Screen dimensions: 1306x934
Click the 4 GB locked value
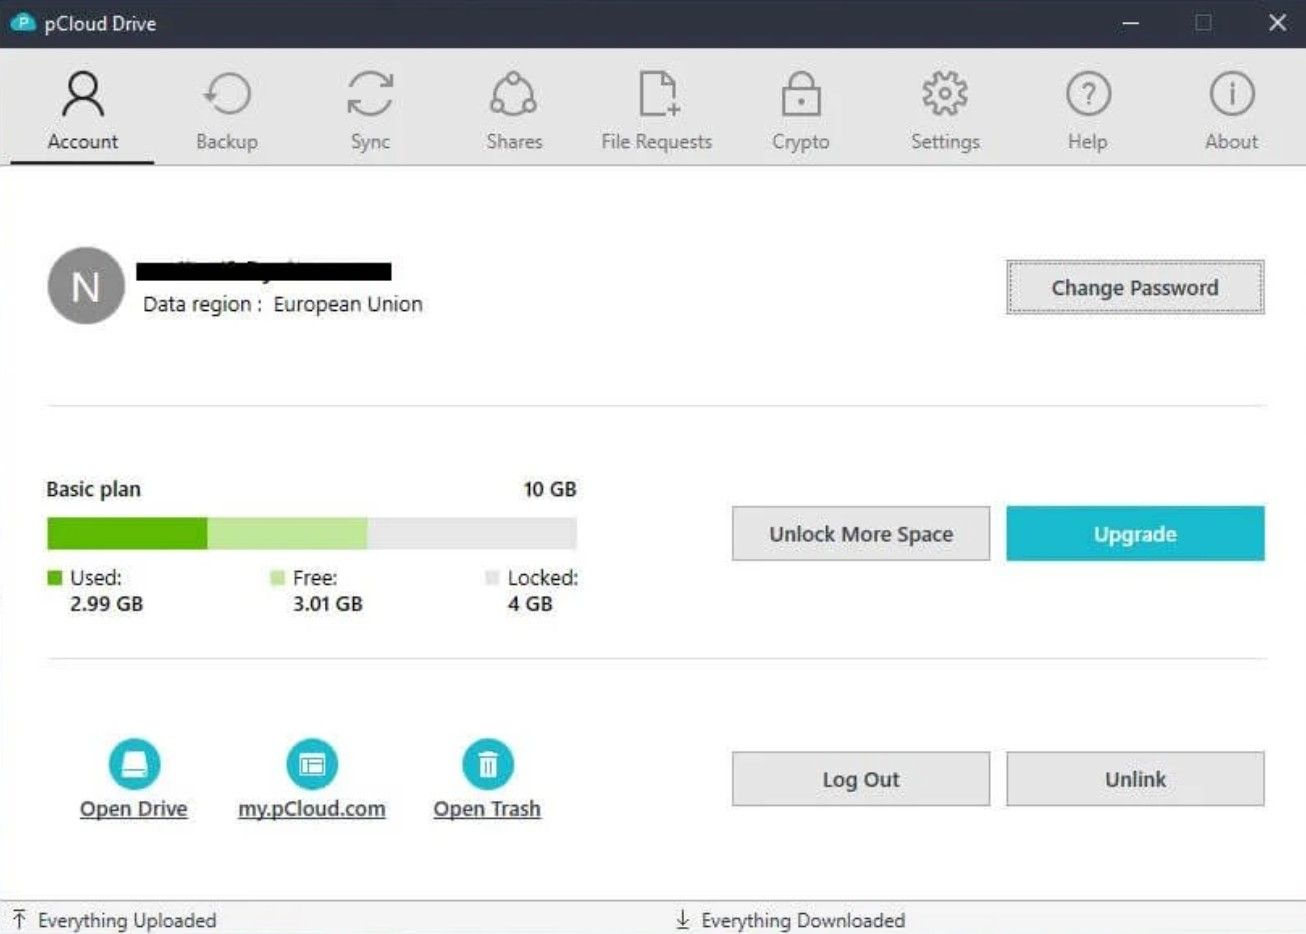(x=530, y=604)
